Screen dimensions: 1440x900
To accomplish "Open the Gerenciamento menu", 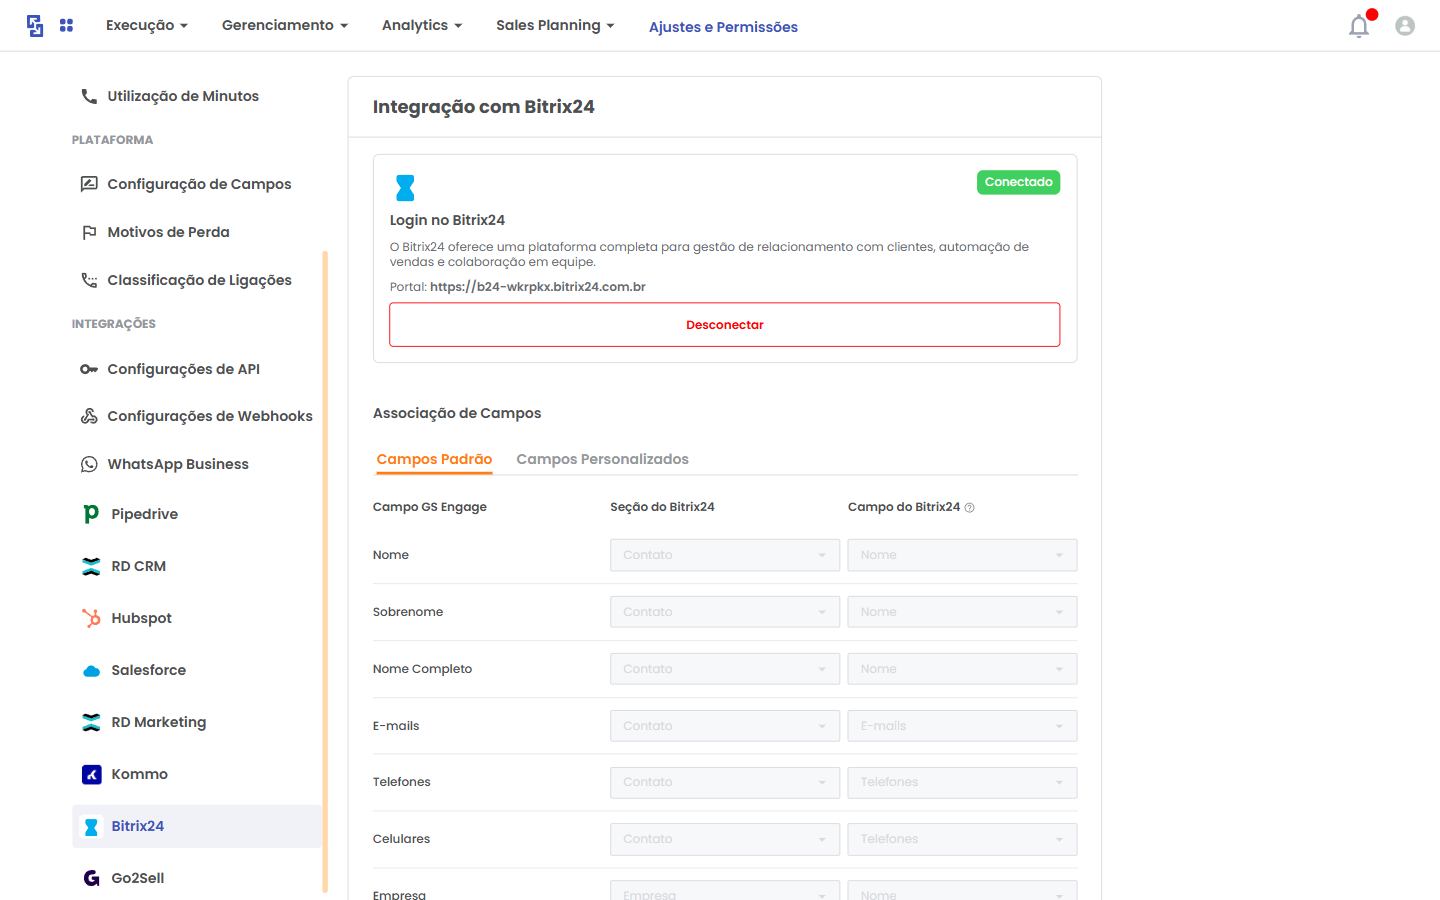I will tap(285, 25).
